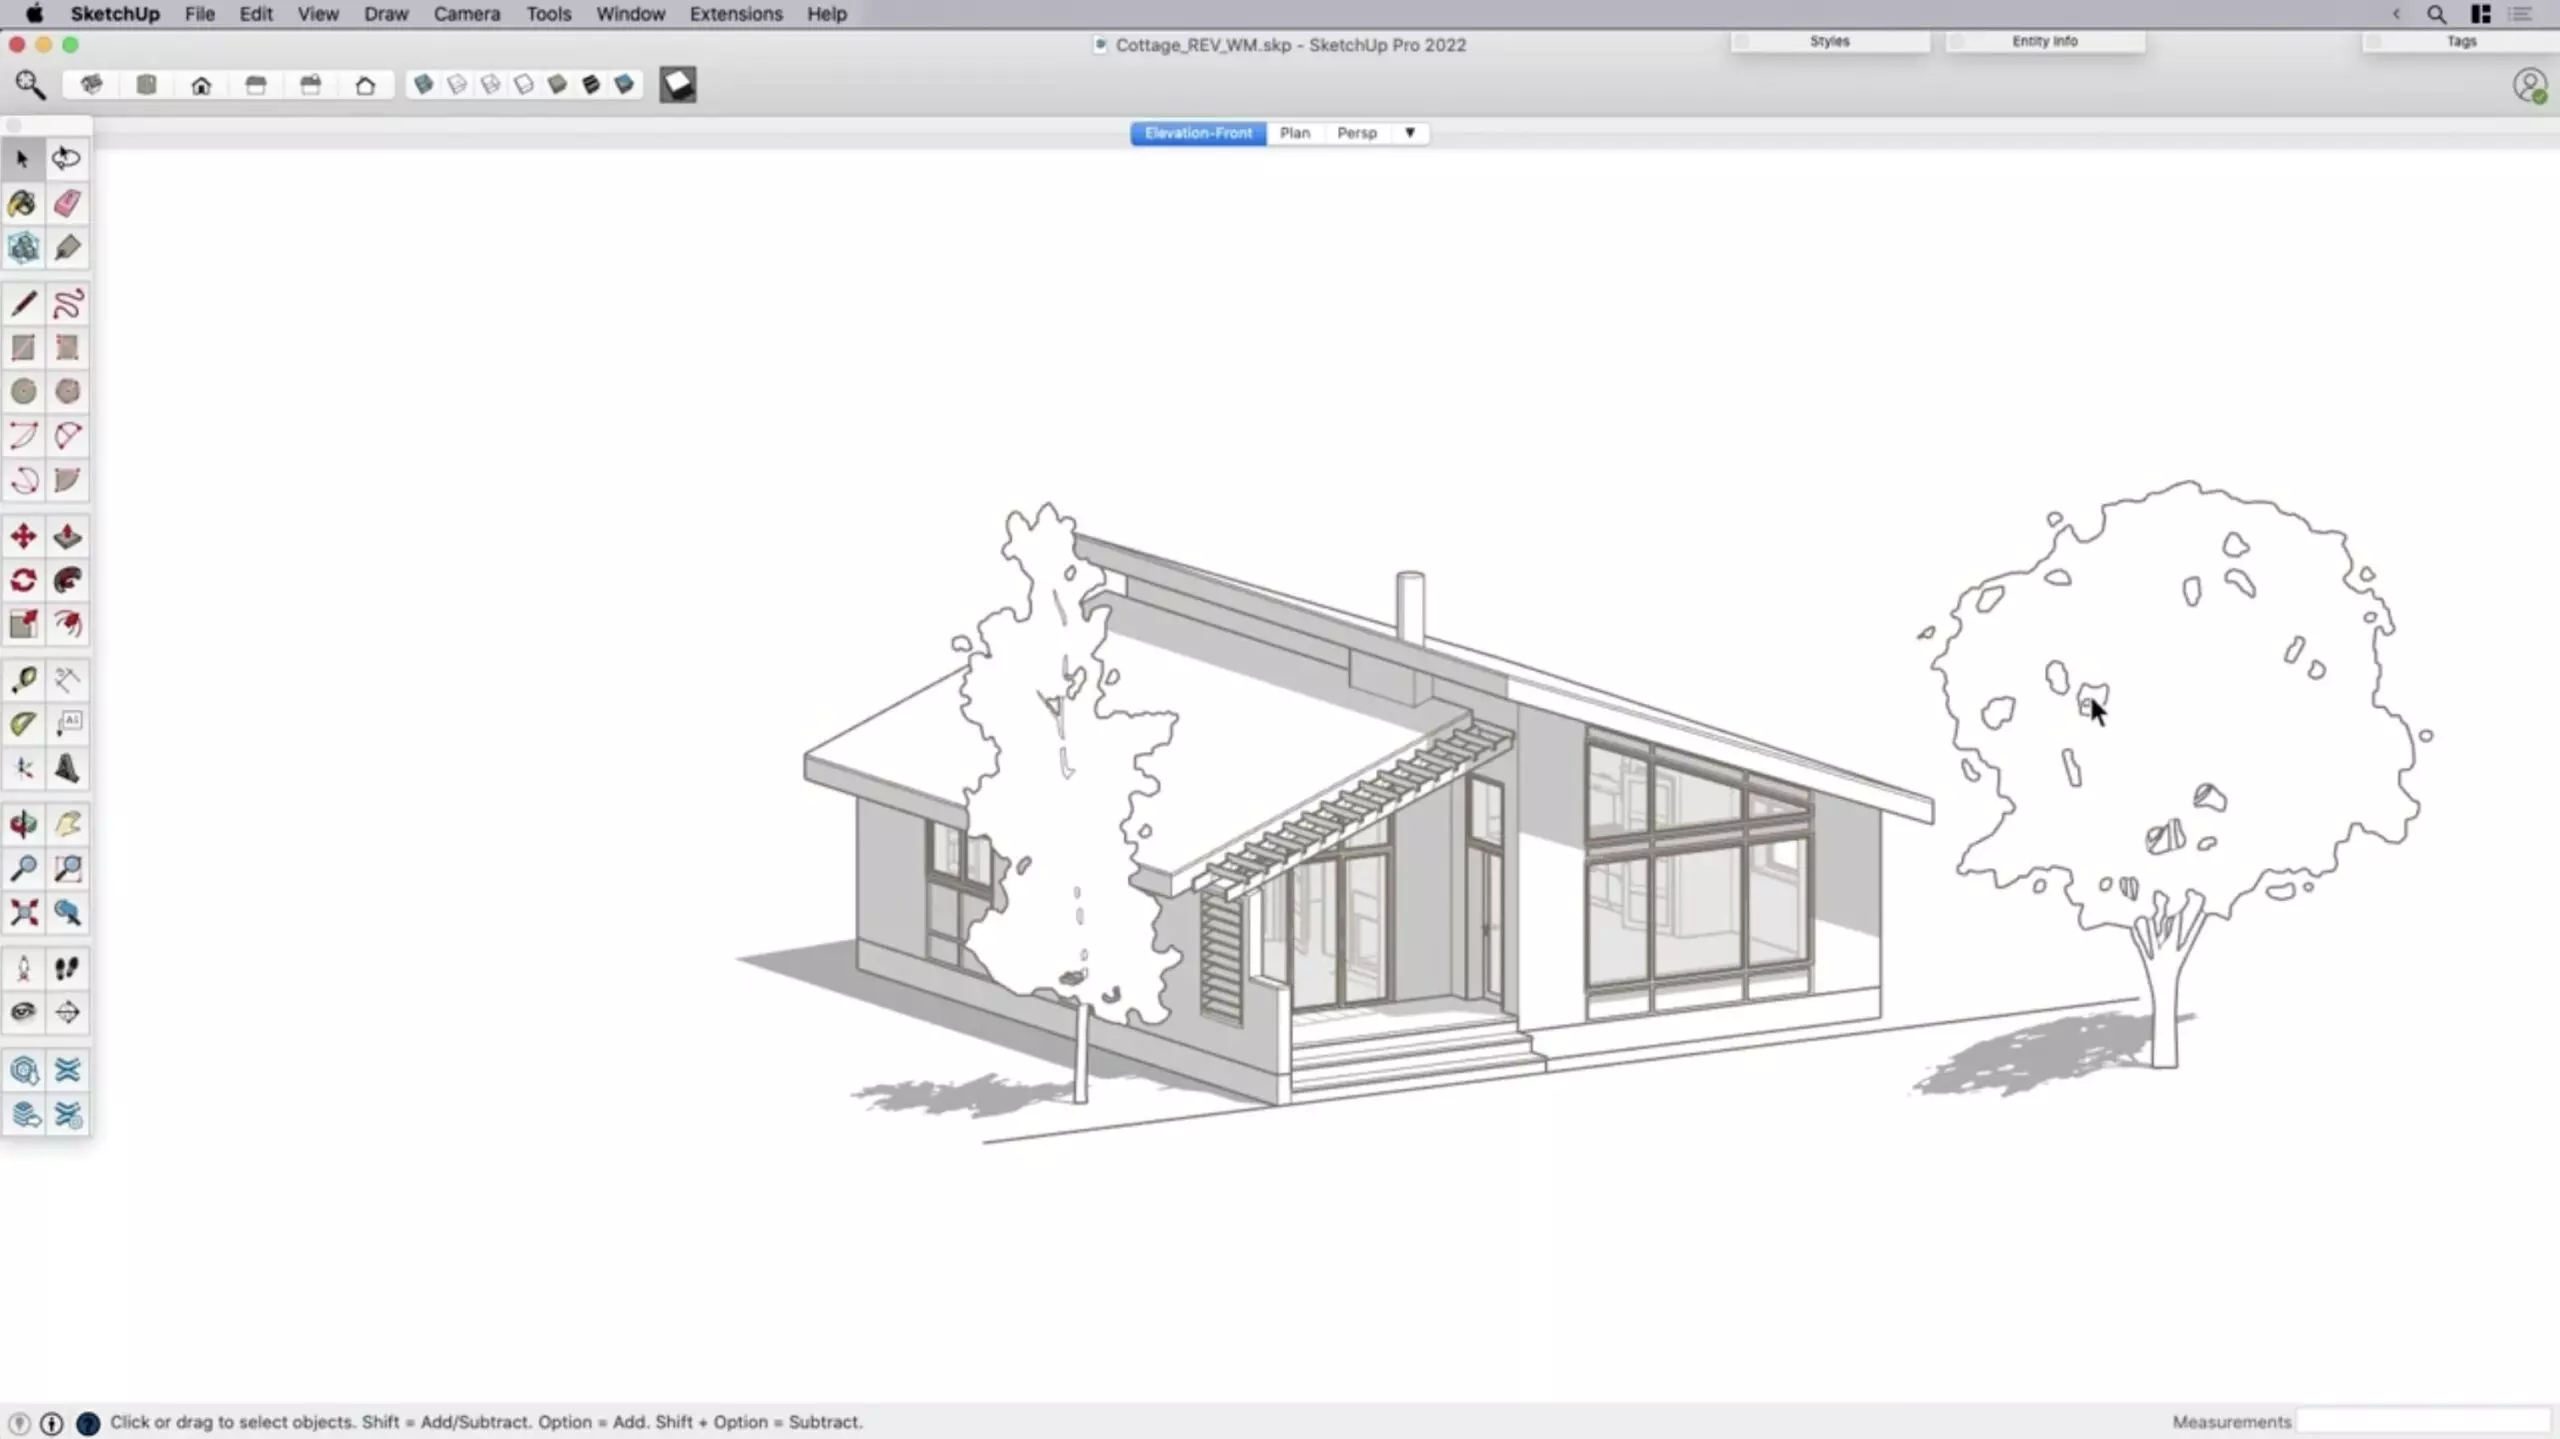Click the Zoom Extents tool
2560x1439 pixels.
pyautogui.click(x=23, y=912)
